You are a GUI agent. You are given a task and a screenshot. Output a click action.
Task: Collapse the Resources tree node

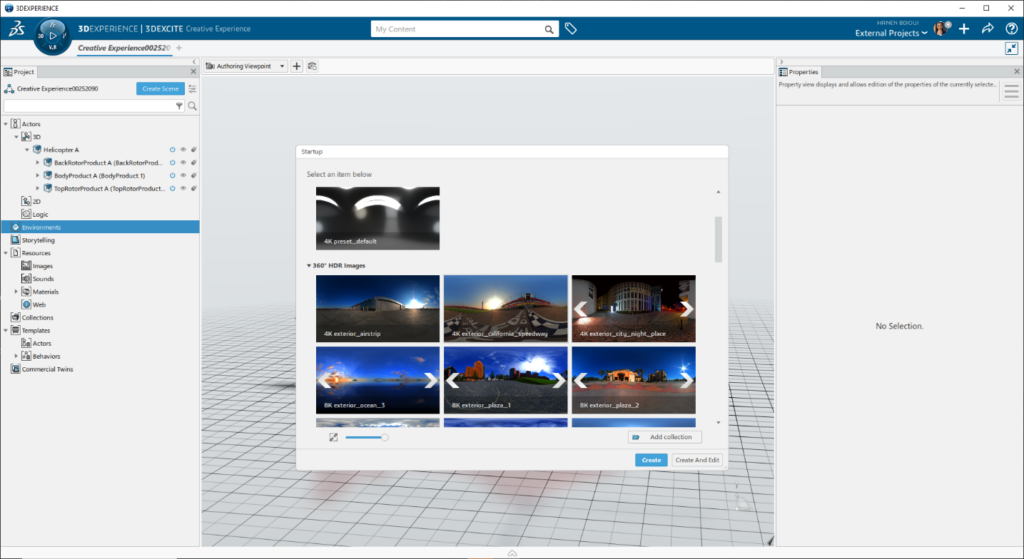[6, 253]
